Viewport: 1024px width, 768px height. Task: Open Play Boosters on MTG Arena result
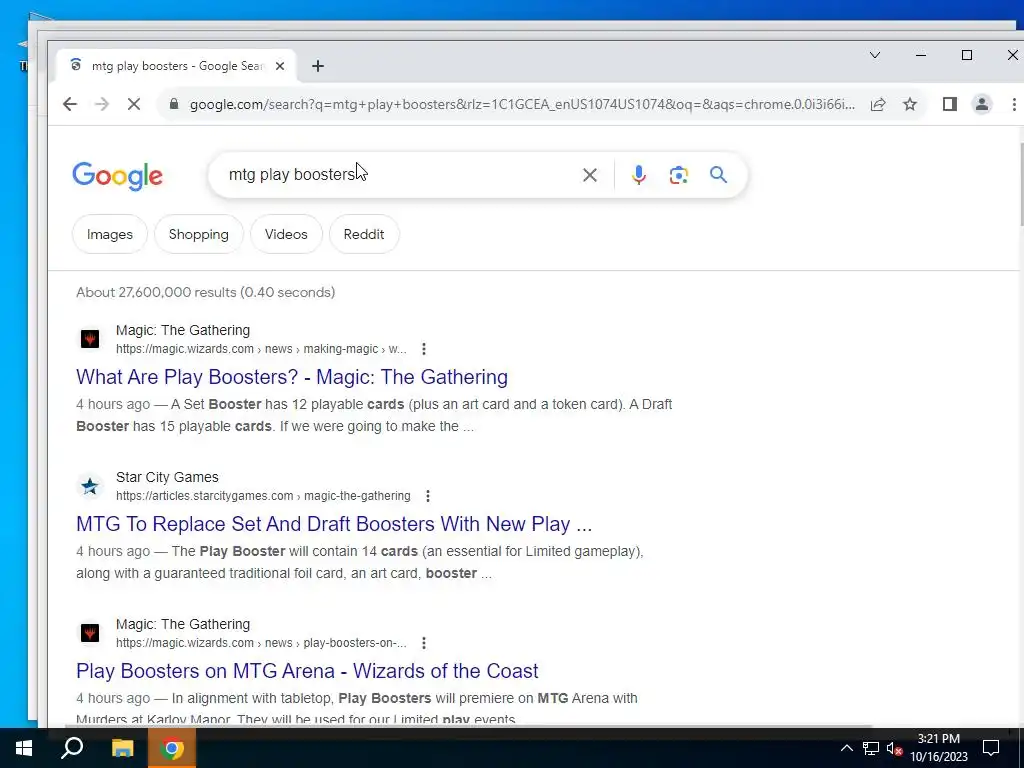pos(307,671)
